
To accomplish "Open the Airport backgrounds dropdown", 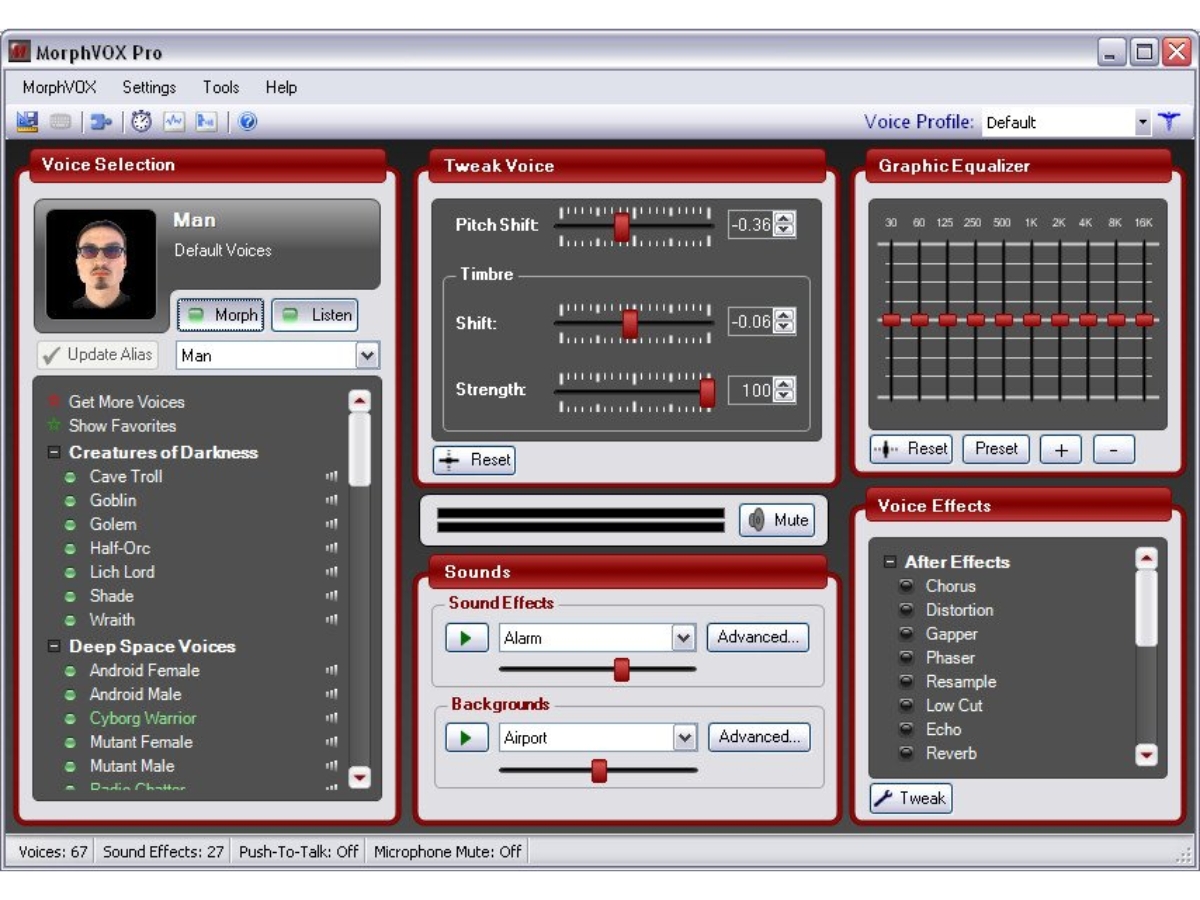I will click(685, 738).
